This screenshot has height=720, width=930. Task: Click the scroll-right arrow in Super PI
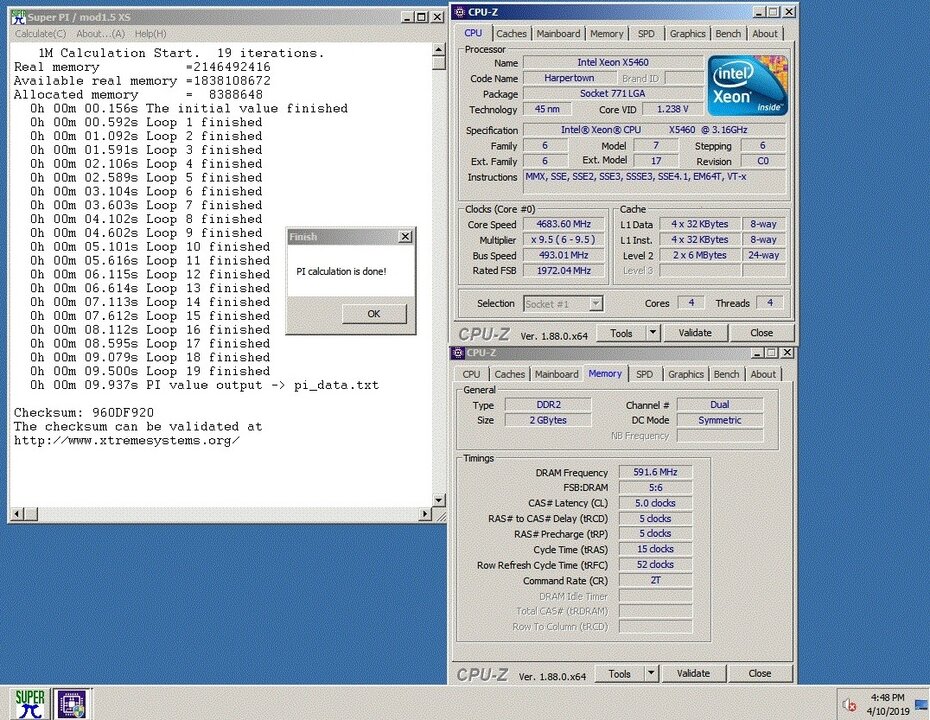pos(425,514)
